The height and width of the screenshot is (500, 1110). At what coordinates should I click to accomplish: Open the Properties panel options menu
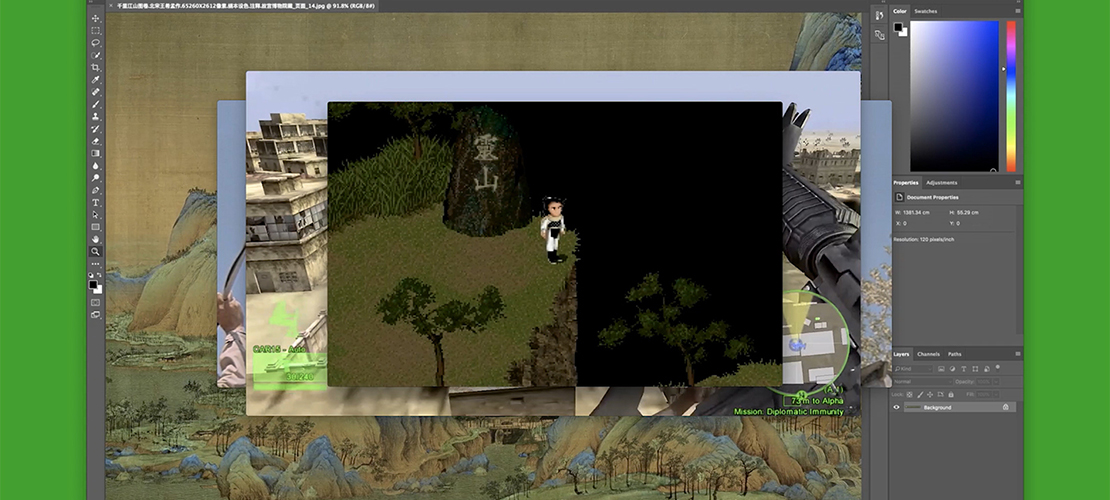[1018, 183]
